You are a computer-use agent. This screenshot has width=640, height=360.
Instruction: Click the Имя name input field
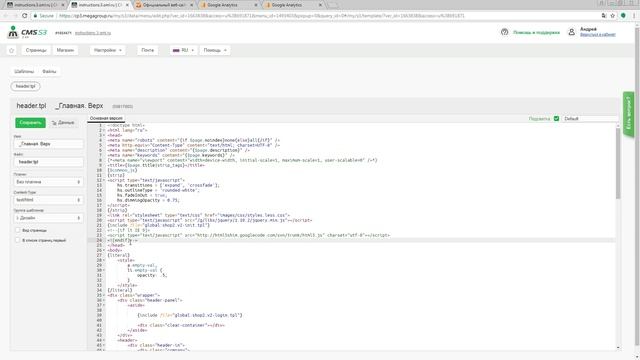click(x=48, y=144)
